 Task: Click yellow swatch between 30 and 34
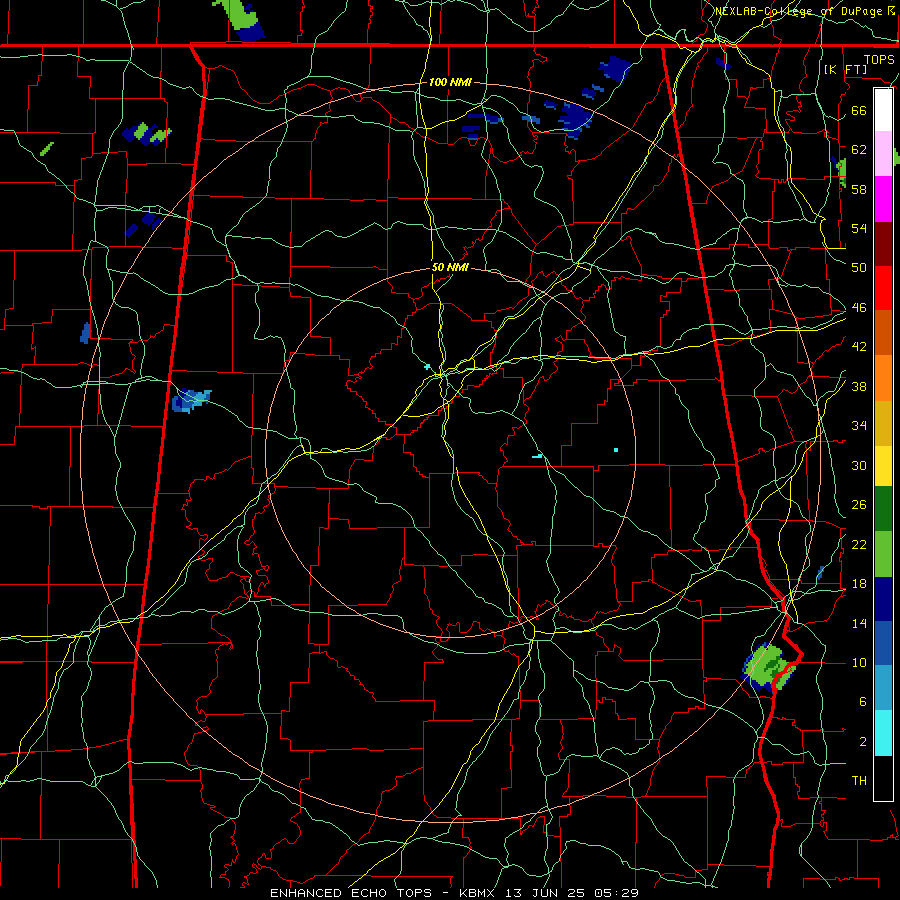pyautogui.click(x=883, y=466)
